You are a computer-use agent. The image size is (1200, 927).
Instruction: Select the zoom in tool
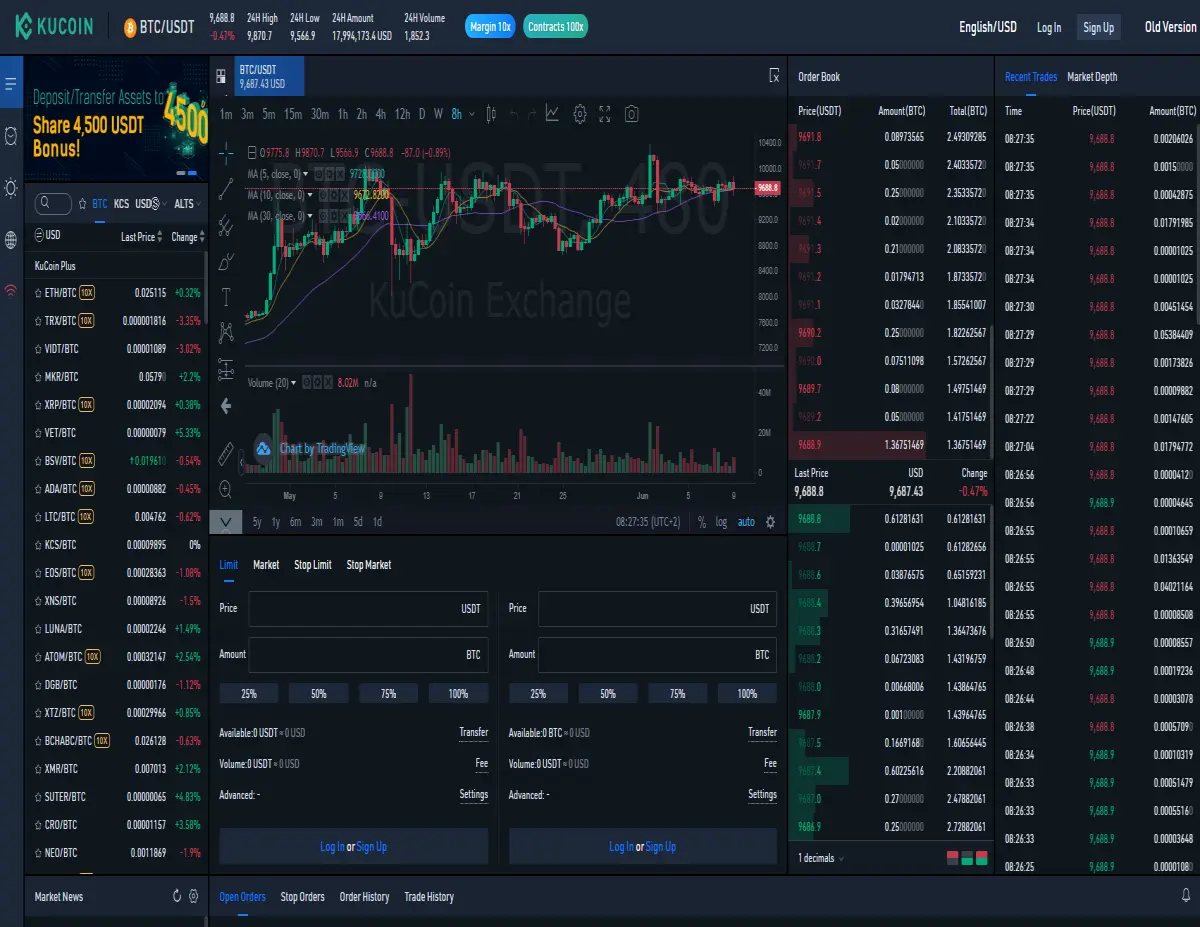pos(226,489)
